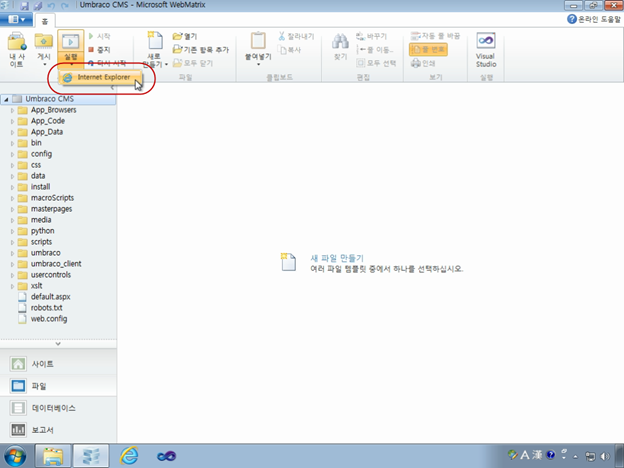This screenshot has width=624, height=468.
Task: Collapse the Umbraco CMS root node
Action: coord(6,99)
